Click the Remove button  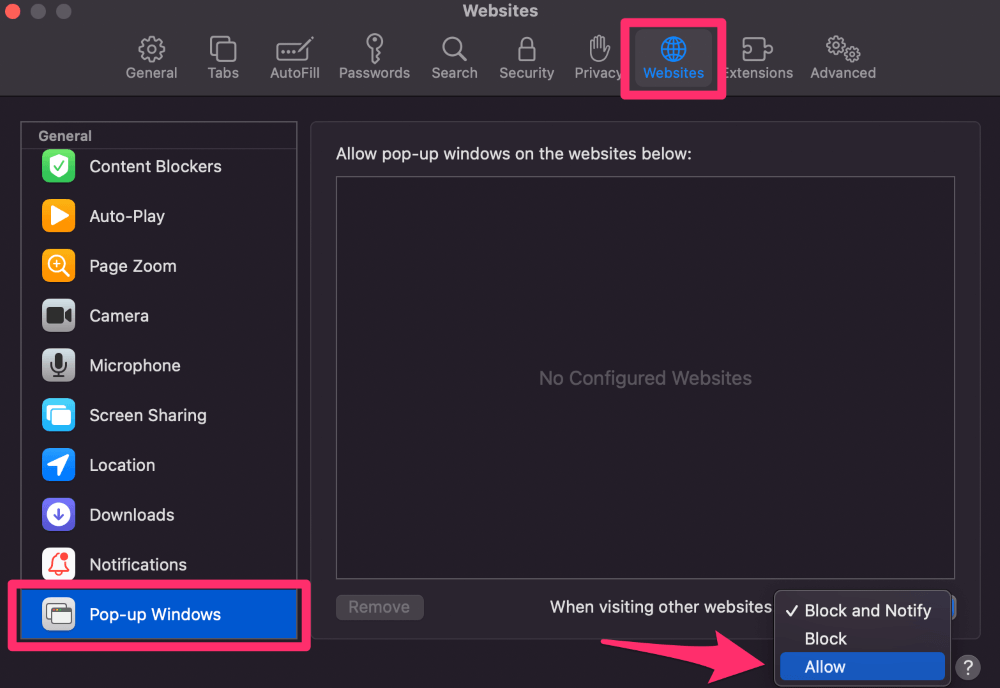(x=379, y=607)
